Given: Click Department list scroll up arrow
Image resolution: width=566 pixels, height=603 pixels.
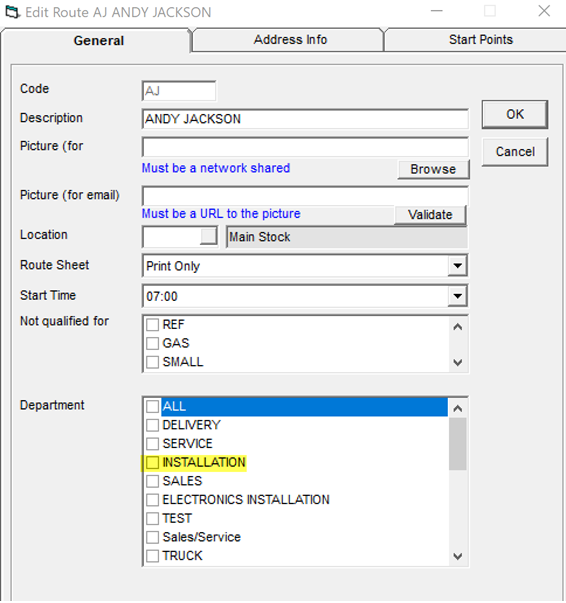Looking at the screenshot, I should (x=458, y=408).
